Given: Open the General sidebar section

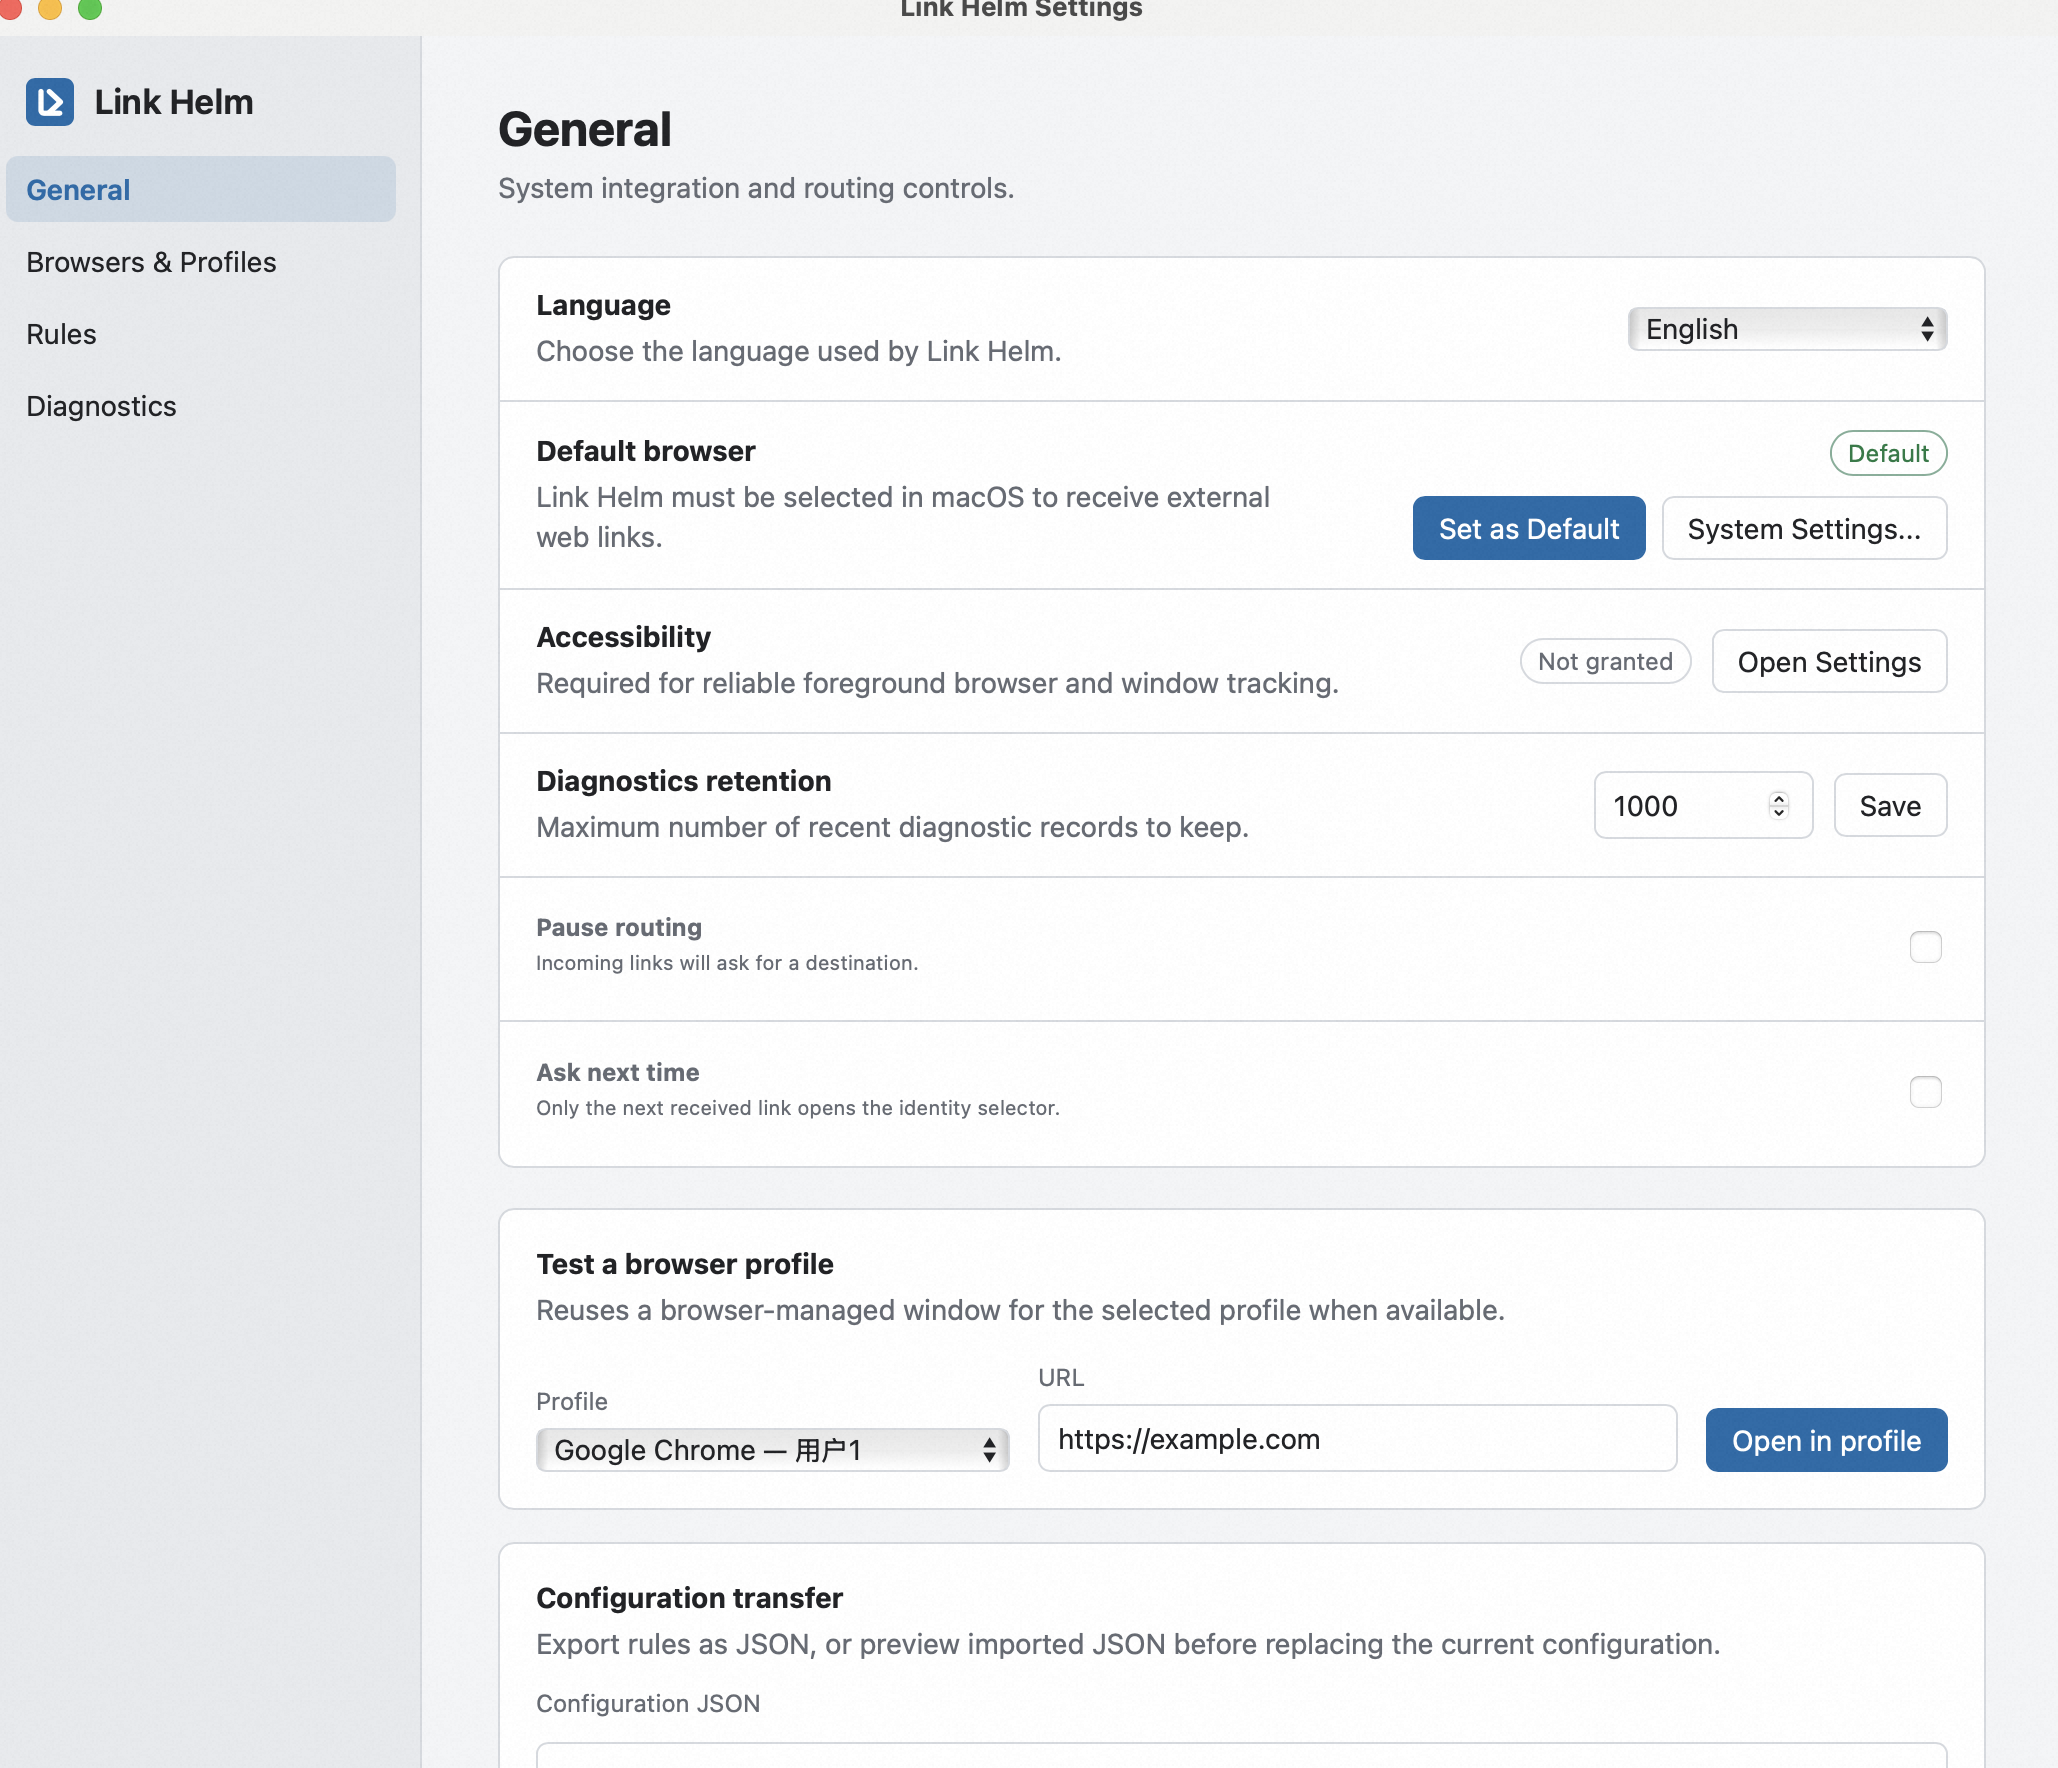Looking at the screenshot, I should pyautogui.click(x=201, y=189).
